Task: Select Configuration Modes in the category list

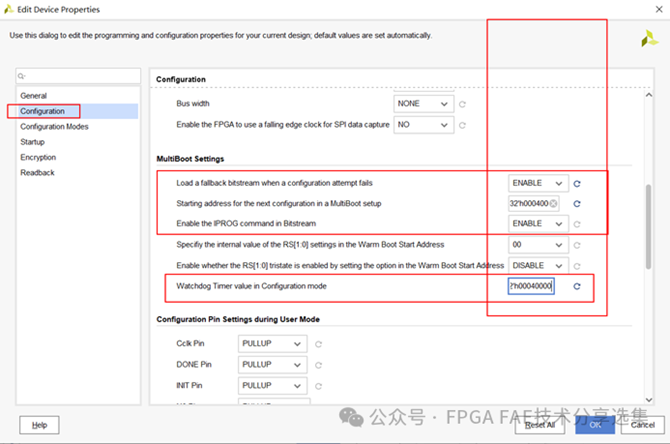Action: 54,126
